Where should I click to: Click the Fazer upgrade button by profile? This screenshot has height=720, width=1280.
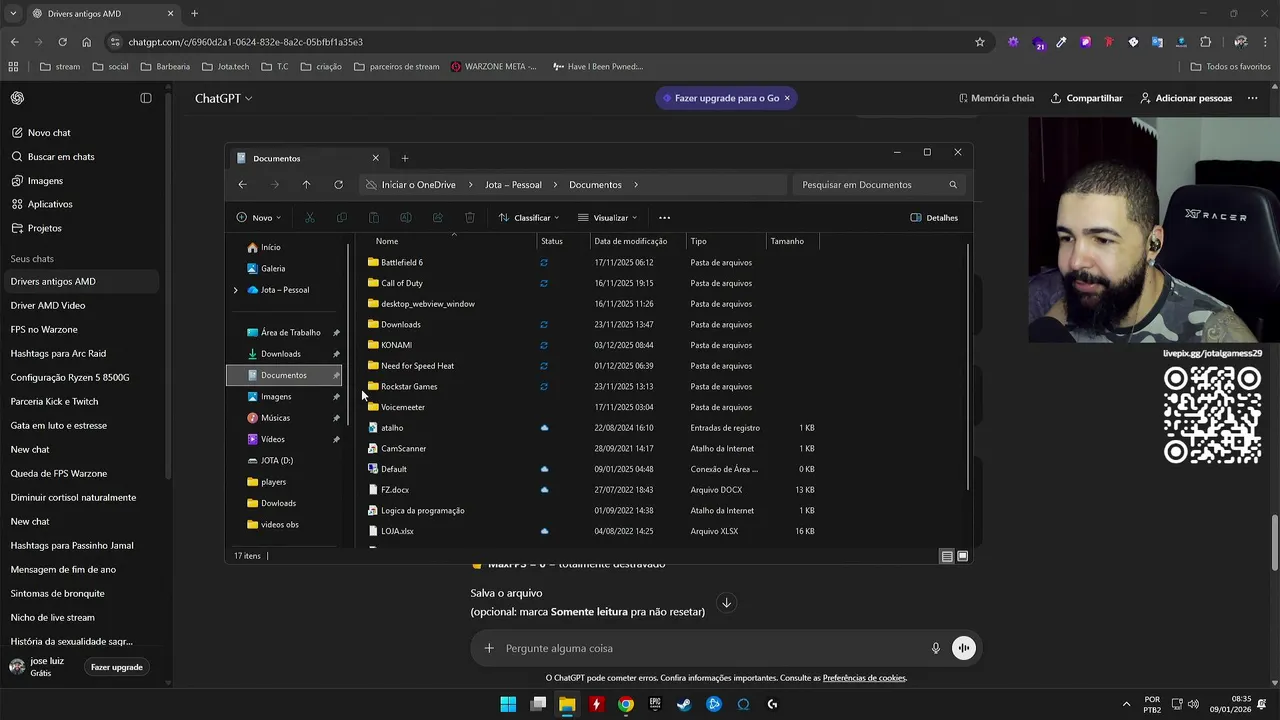pos(117,667)
